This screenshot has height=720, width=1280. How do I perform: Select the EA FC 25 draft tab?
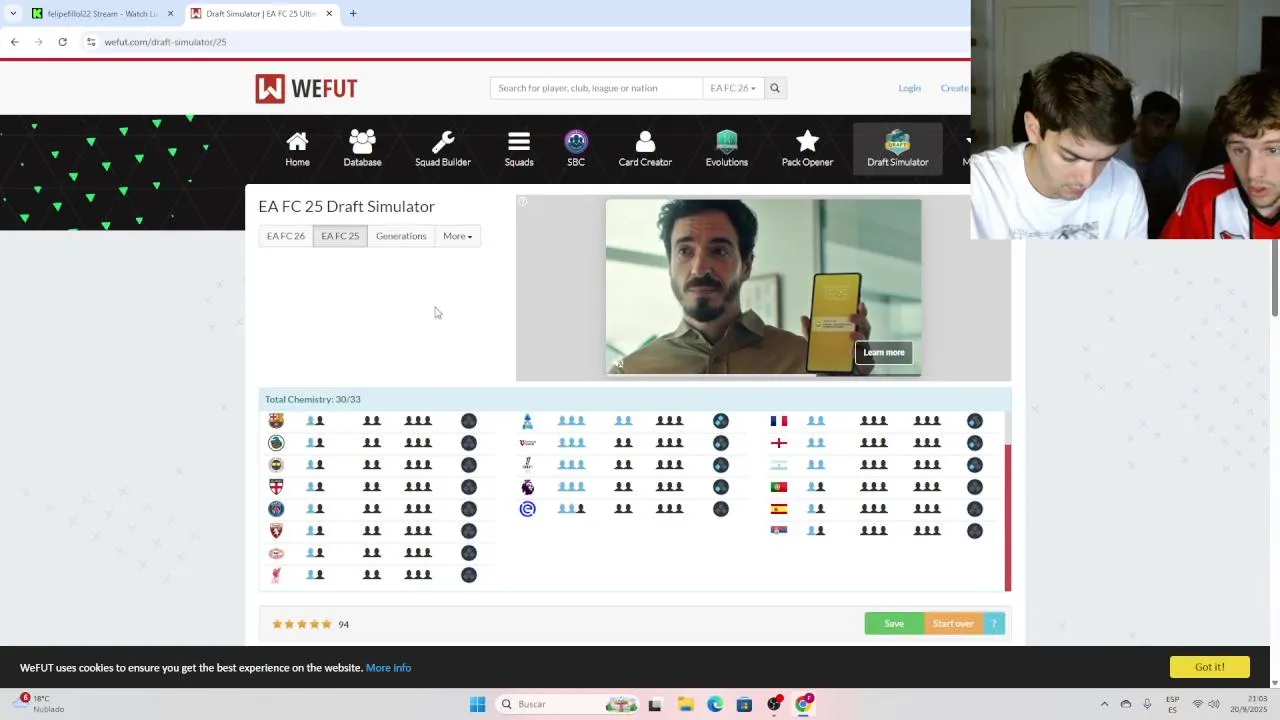click(340, 236)
